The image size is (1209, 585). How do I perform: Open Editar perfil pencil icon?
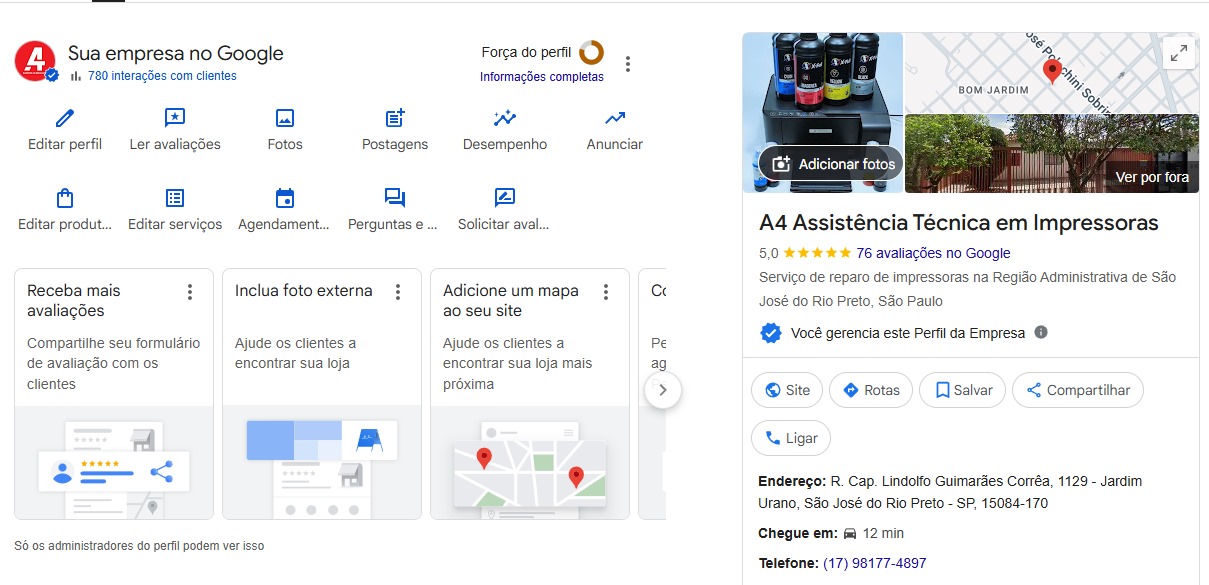click(65, 118)
